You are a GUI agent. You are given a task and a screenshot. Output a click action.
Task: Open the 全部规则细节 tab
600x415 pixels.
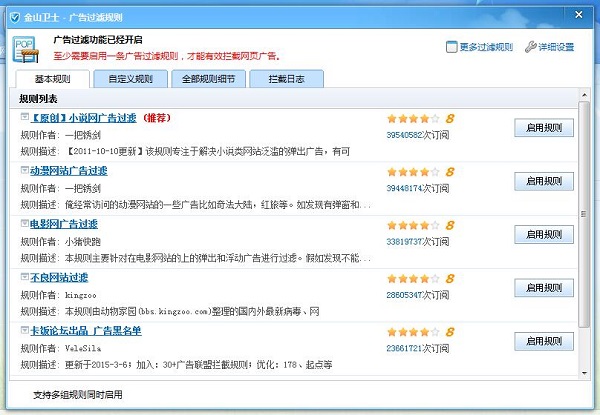(x=209, y=79)
